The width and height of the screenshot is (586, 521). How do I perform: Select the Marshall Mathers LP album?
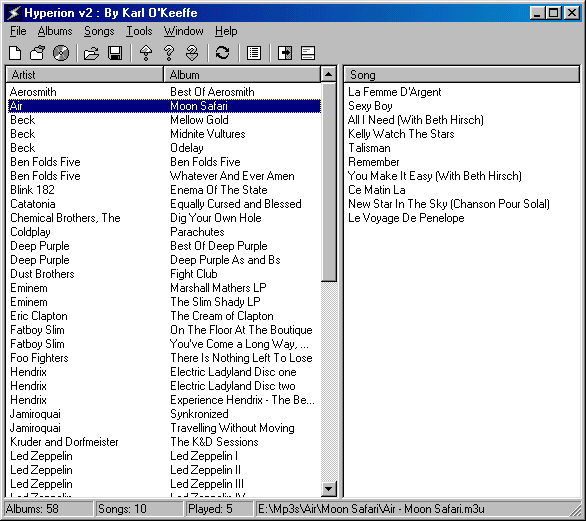(164, 288)
